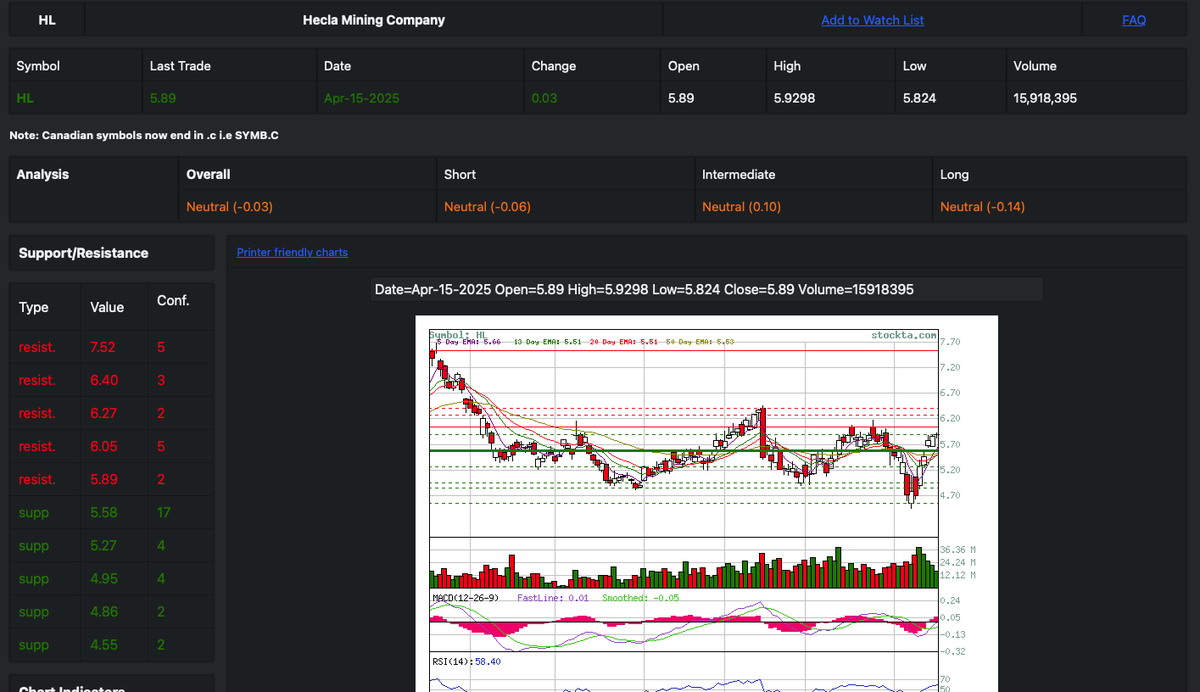The width and height of the screenshot is (1200, 692).
Task: Click the Last Trade column header
Action: (180, 66)
